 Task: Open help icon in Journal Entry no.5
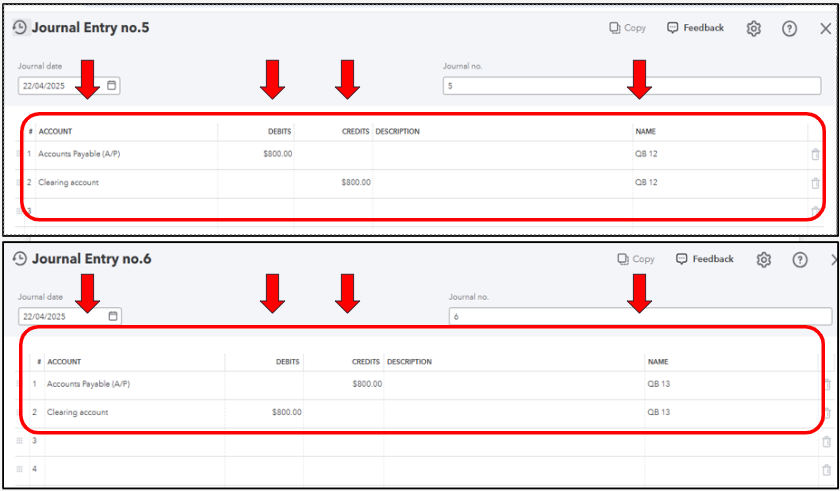789,28
